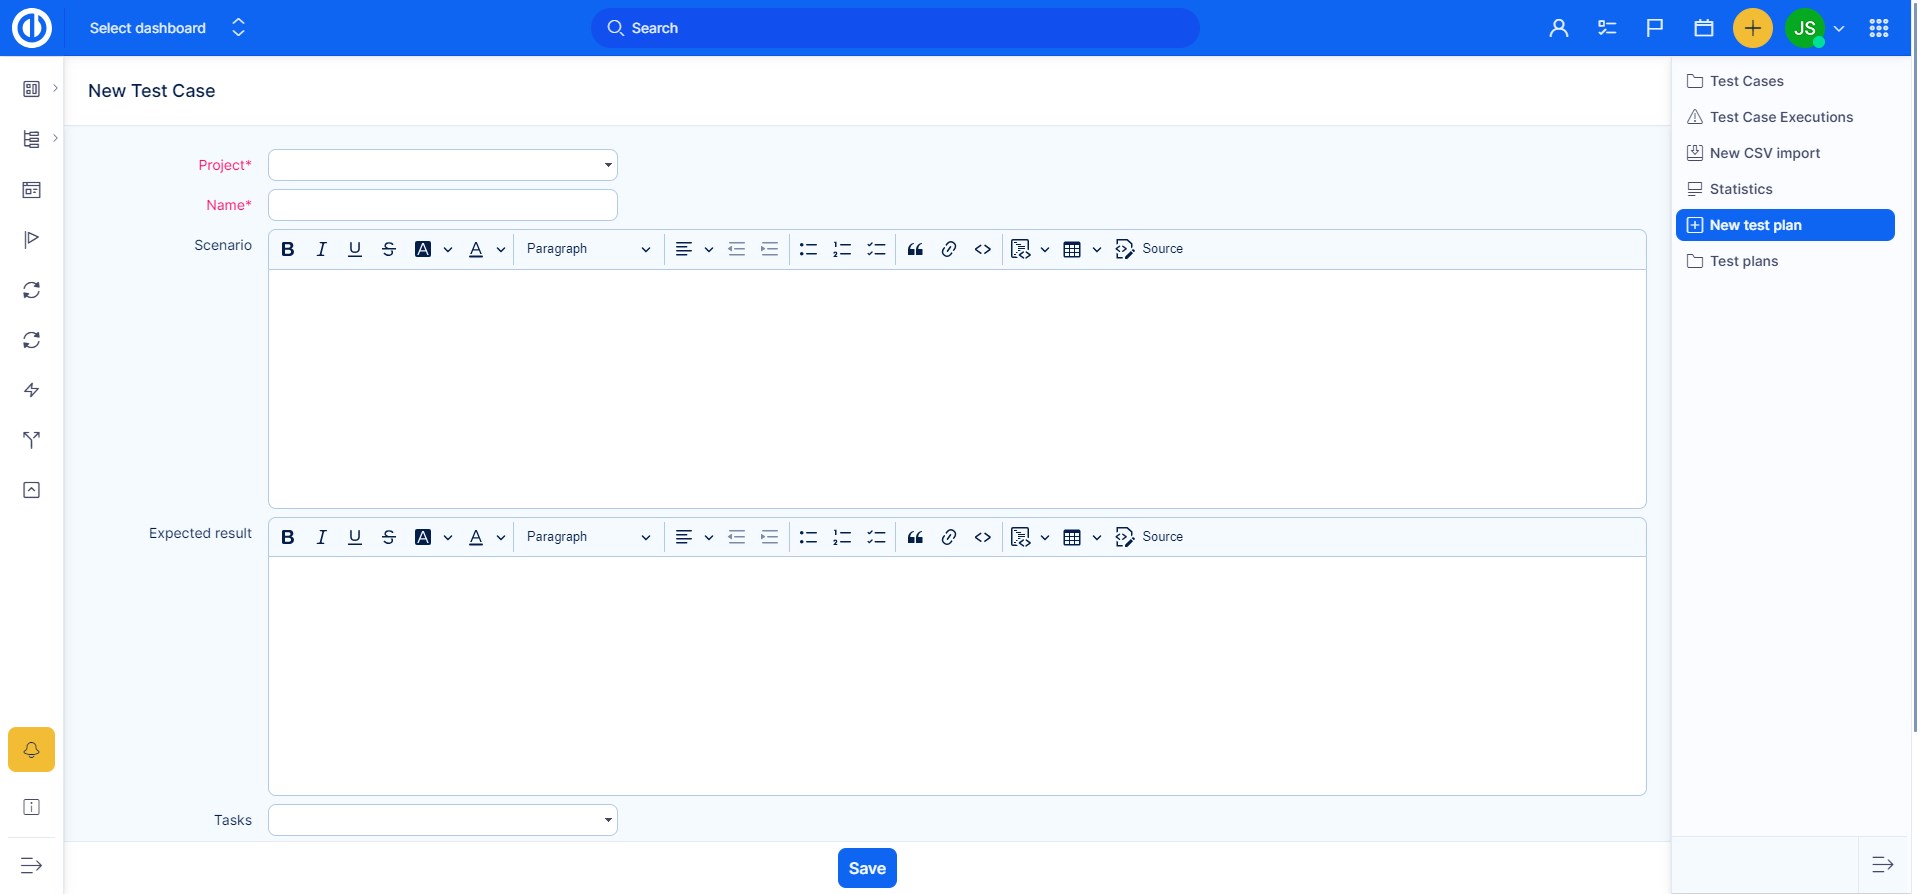Insert a link in the Scenario editor
Image resolution: width=1920 pixels, height=894 pixels.
pos(949,249)
